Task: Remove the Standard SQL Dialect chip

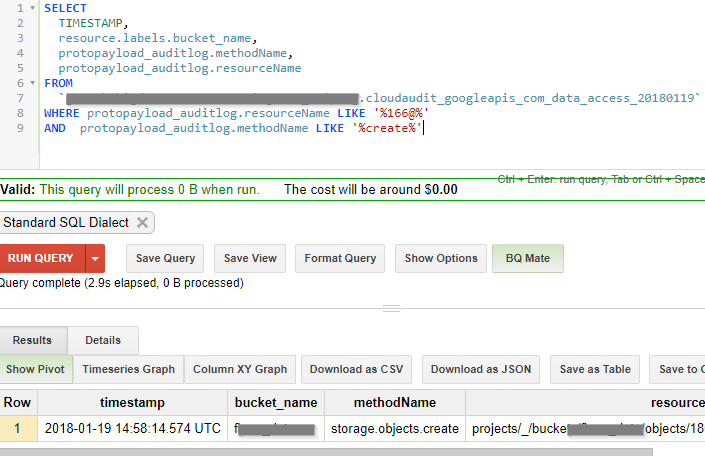Action: 142,223
